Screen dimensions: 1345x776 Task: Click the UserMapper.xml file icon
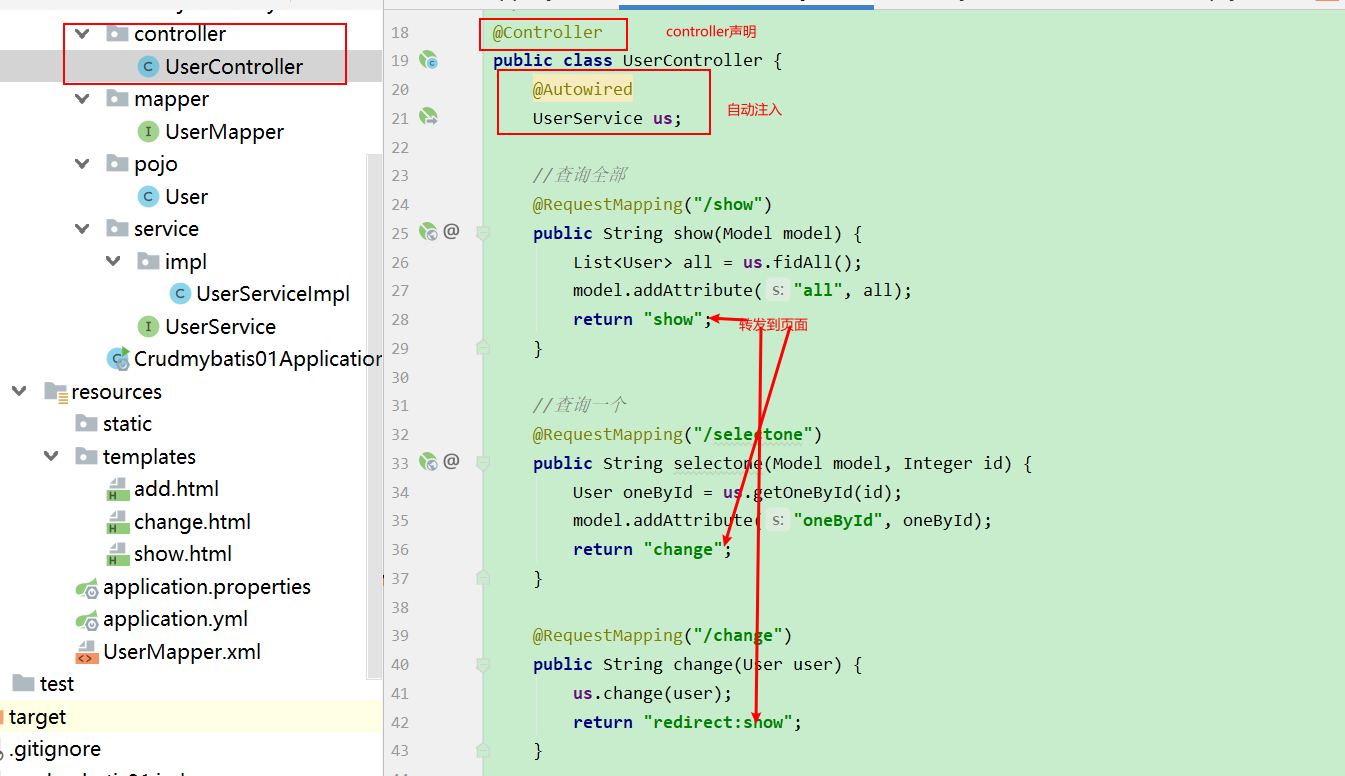86,653
